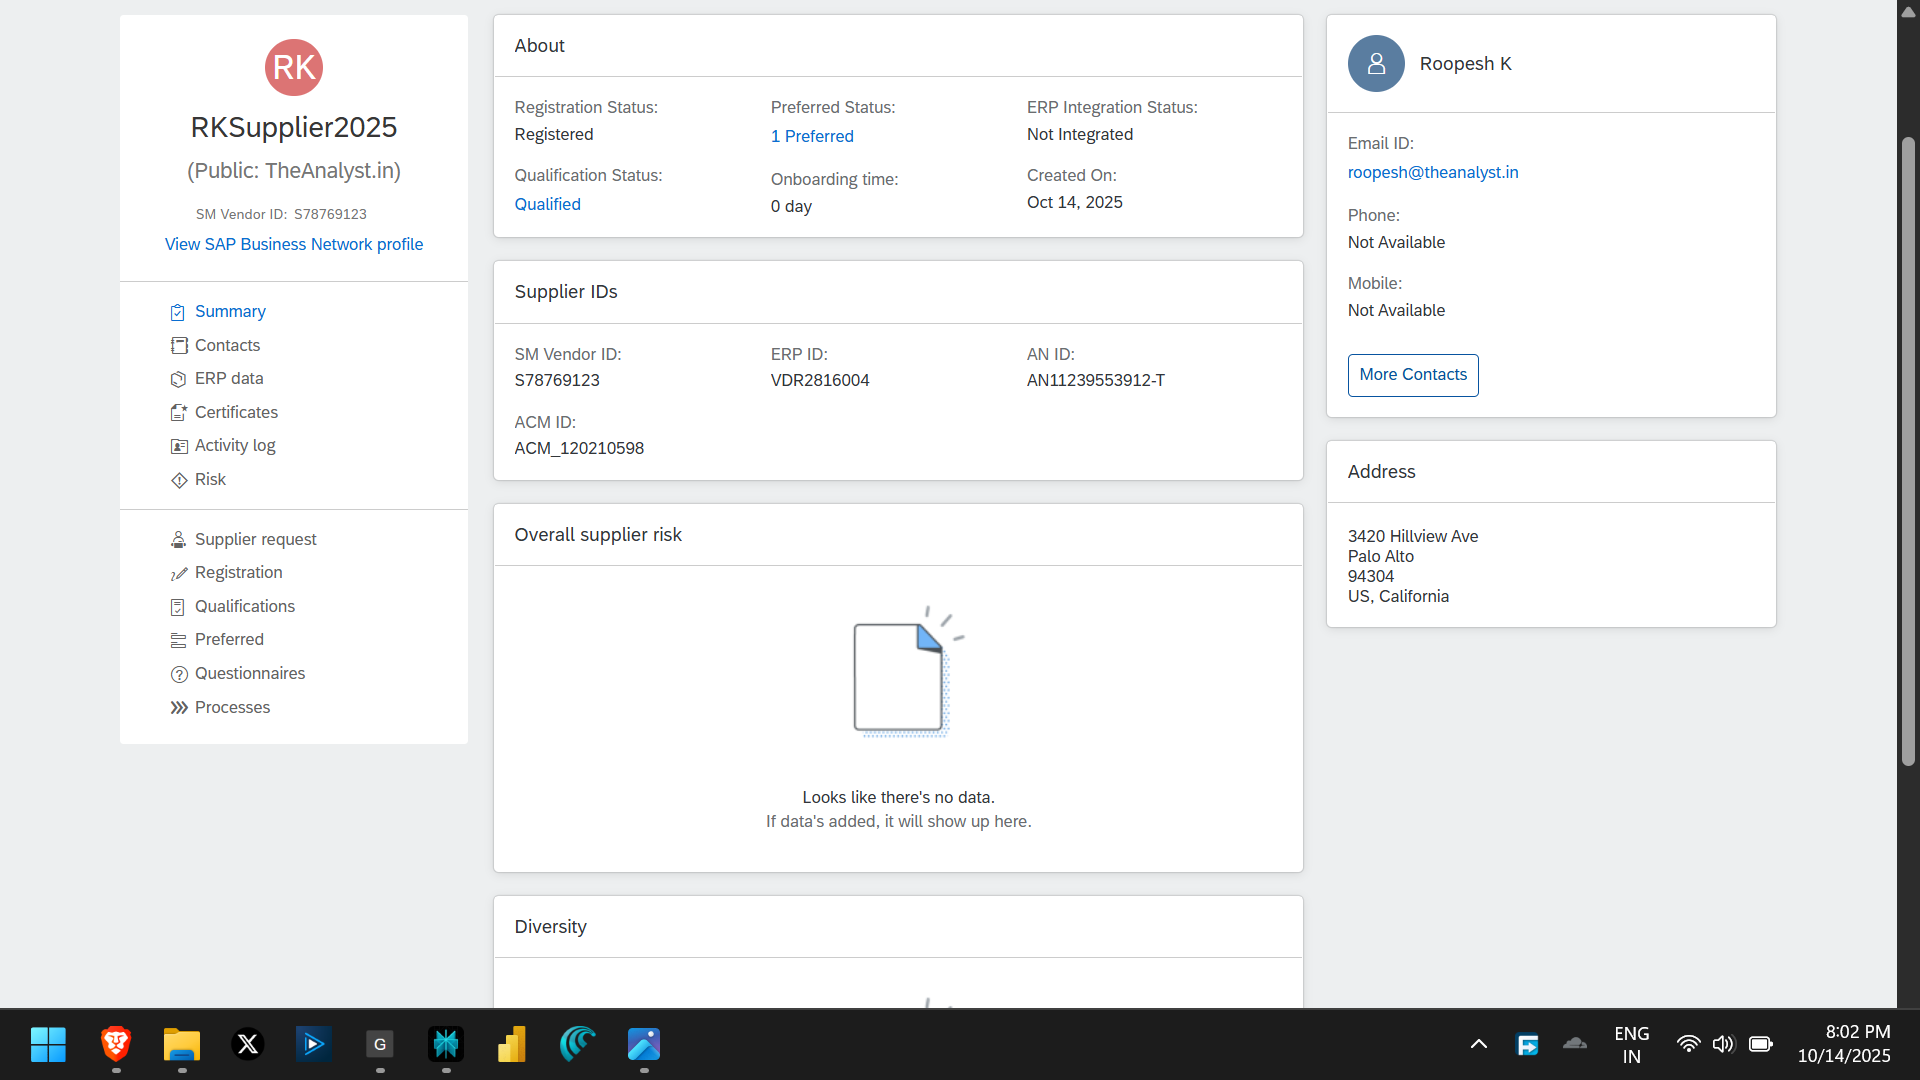Expand the system tray hidden icons chevron
1920x1080 pixels.
1478,1045
